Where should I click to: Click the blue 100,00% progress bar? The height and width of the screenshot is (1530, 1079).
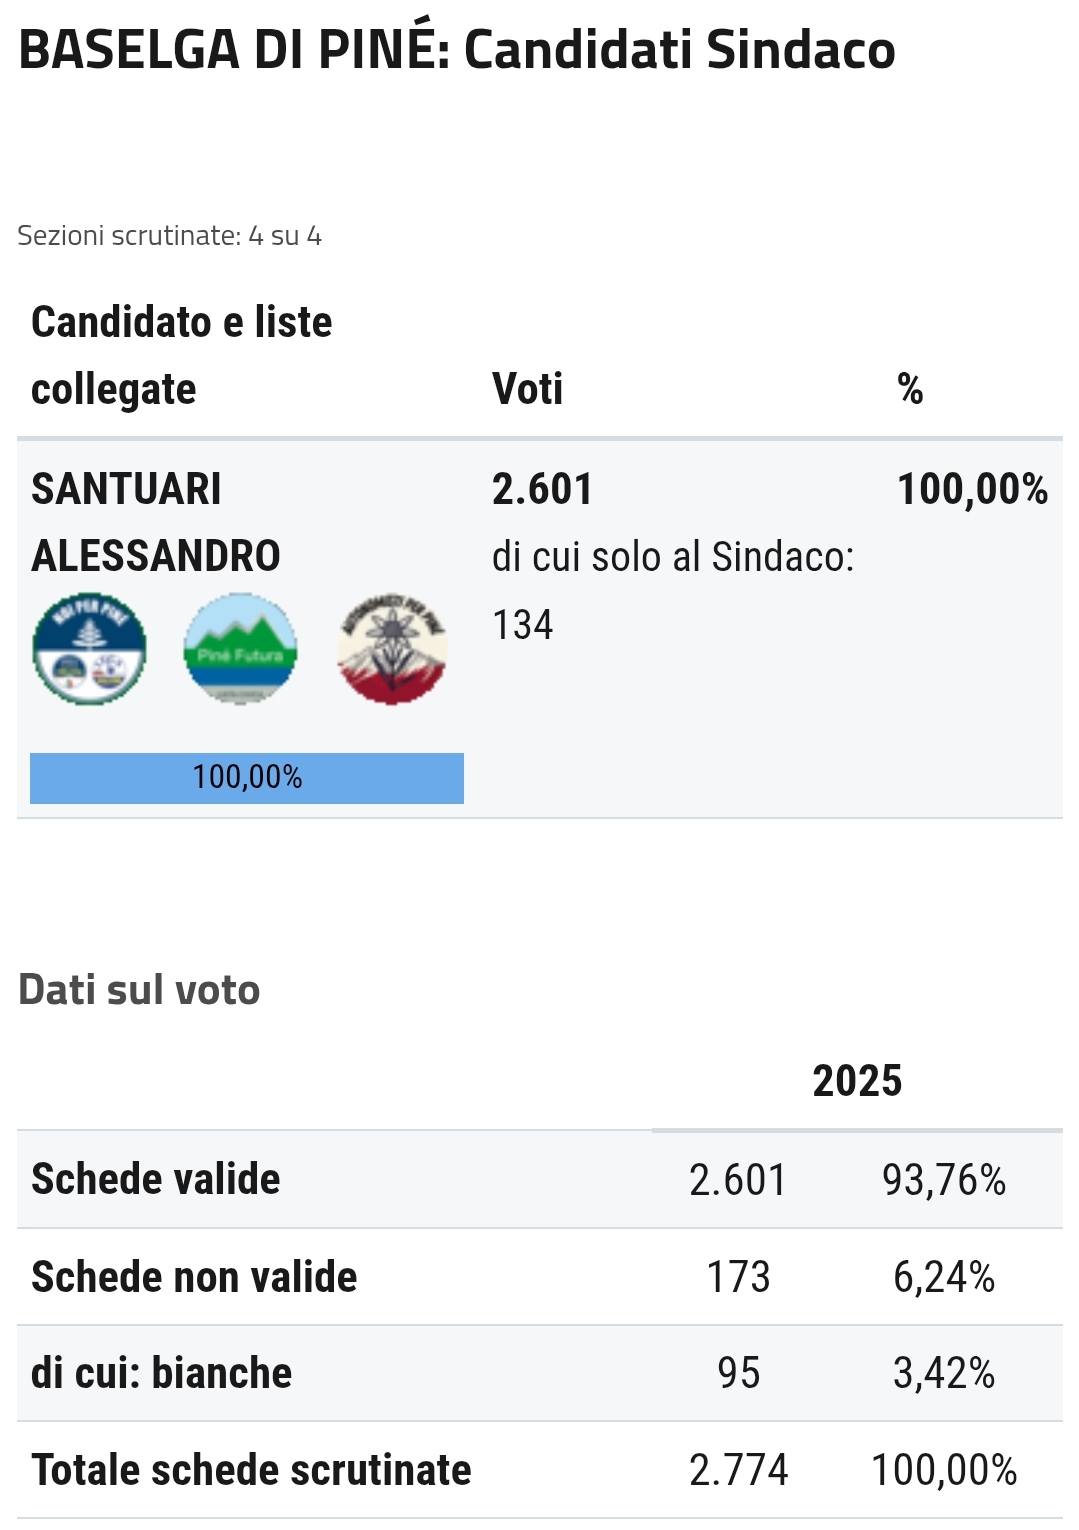click(247, 778)
